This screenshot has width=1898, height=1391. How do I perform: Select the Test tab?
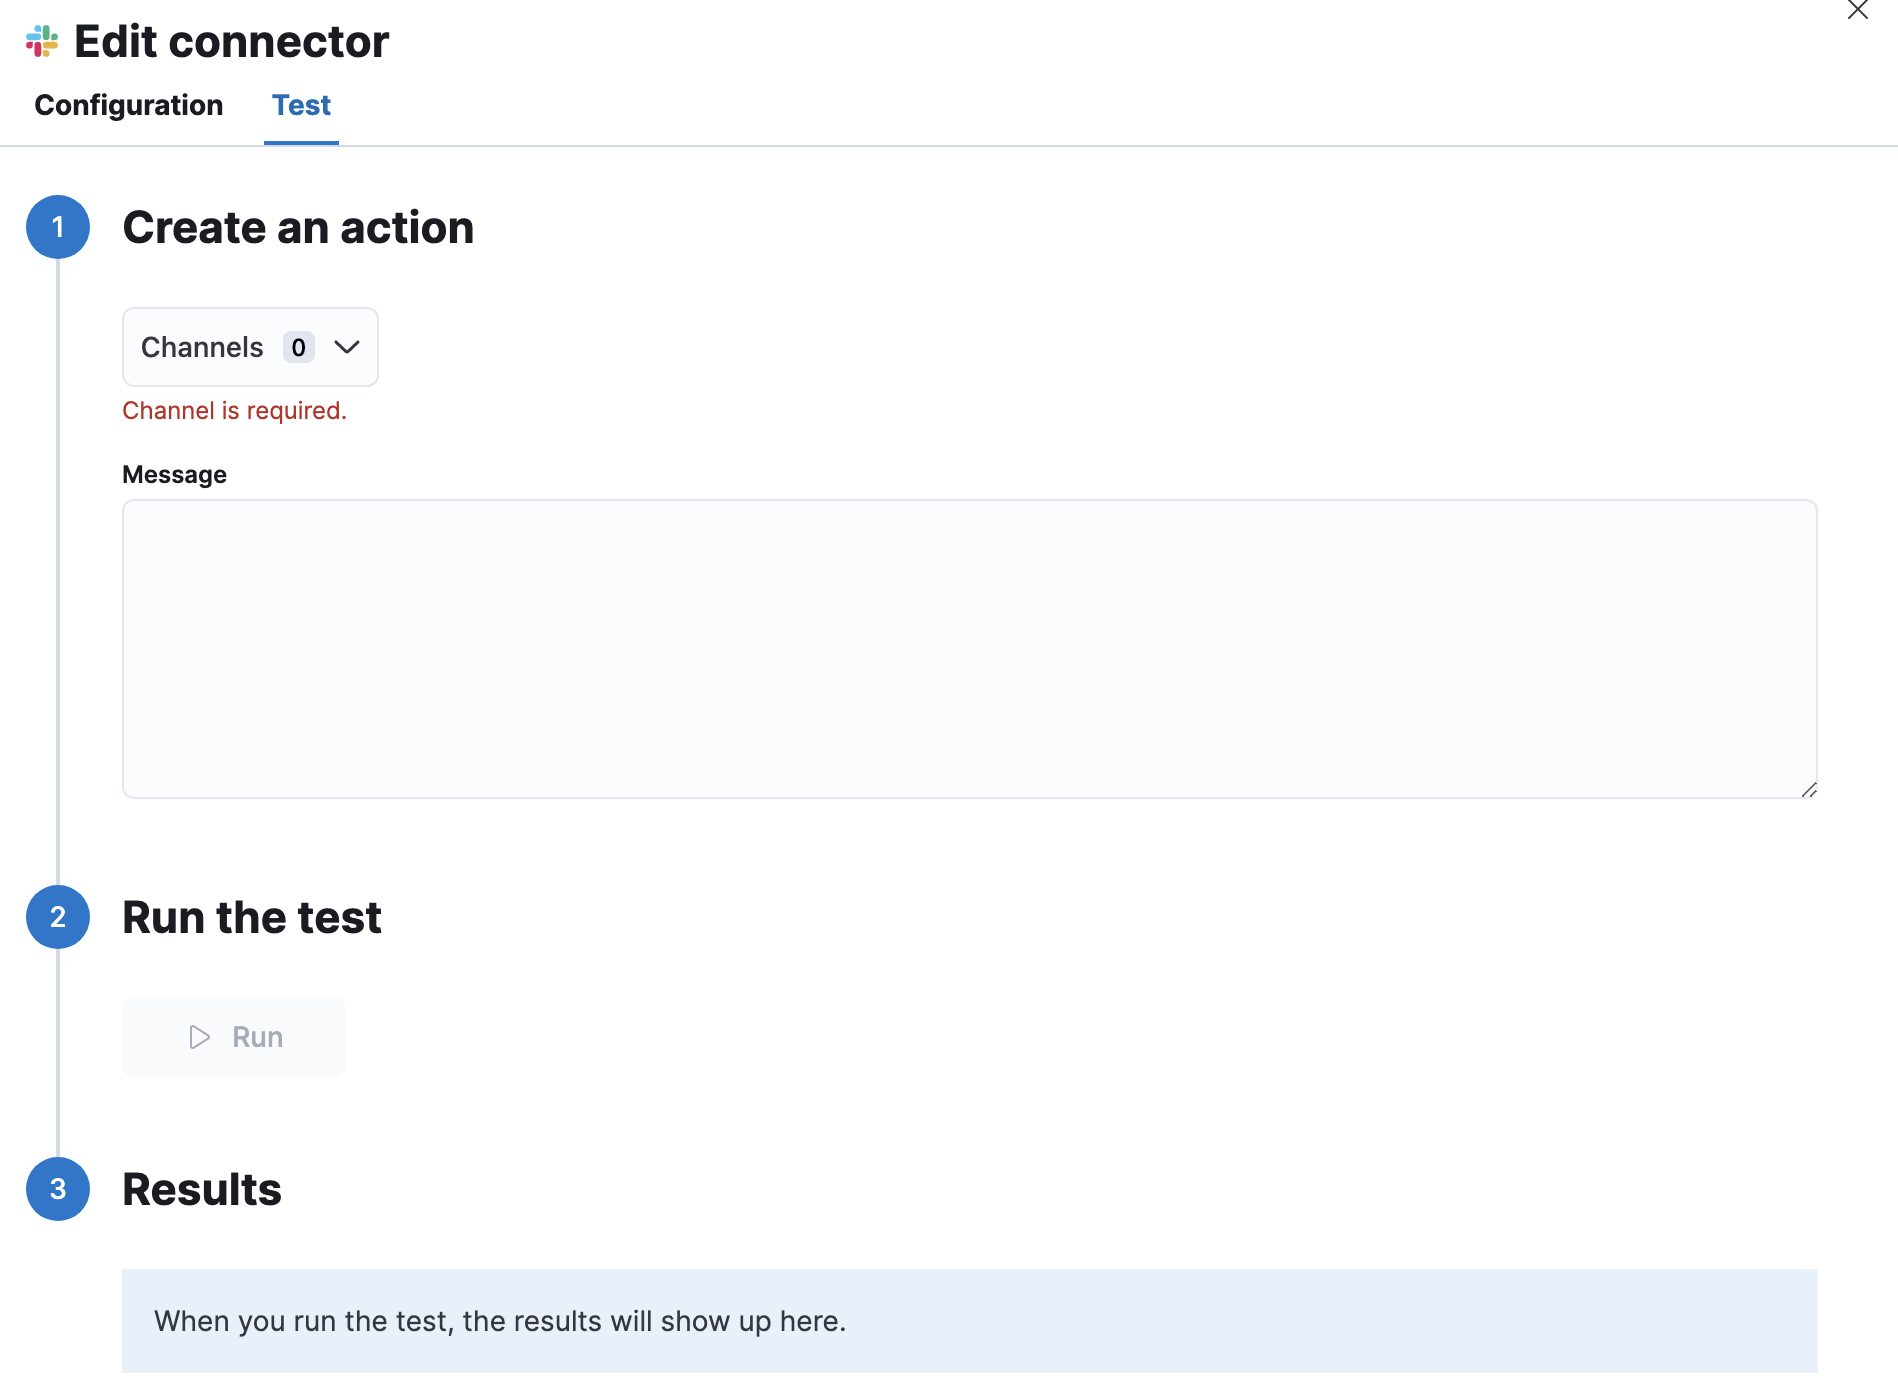click(301, 105)
